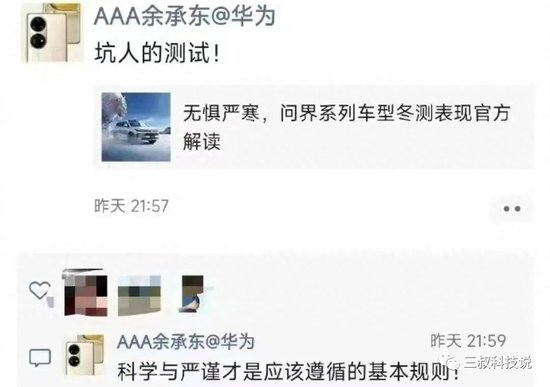Open the commenter's phone avatar

85,355
